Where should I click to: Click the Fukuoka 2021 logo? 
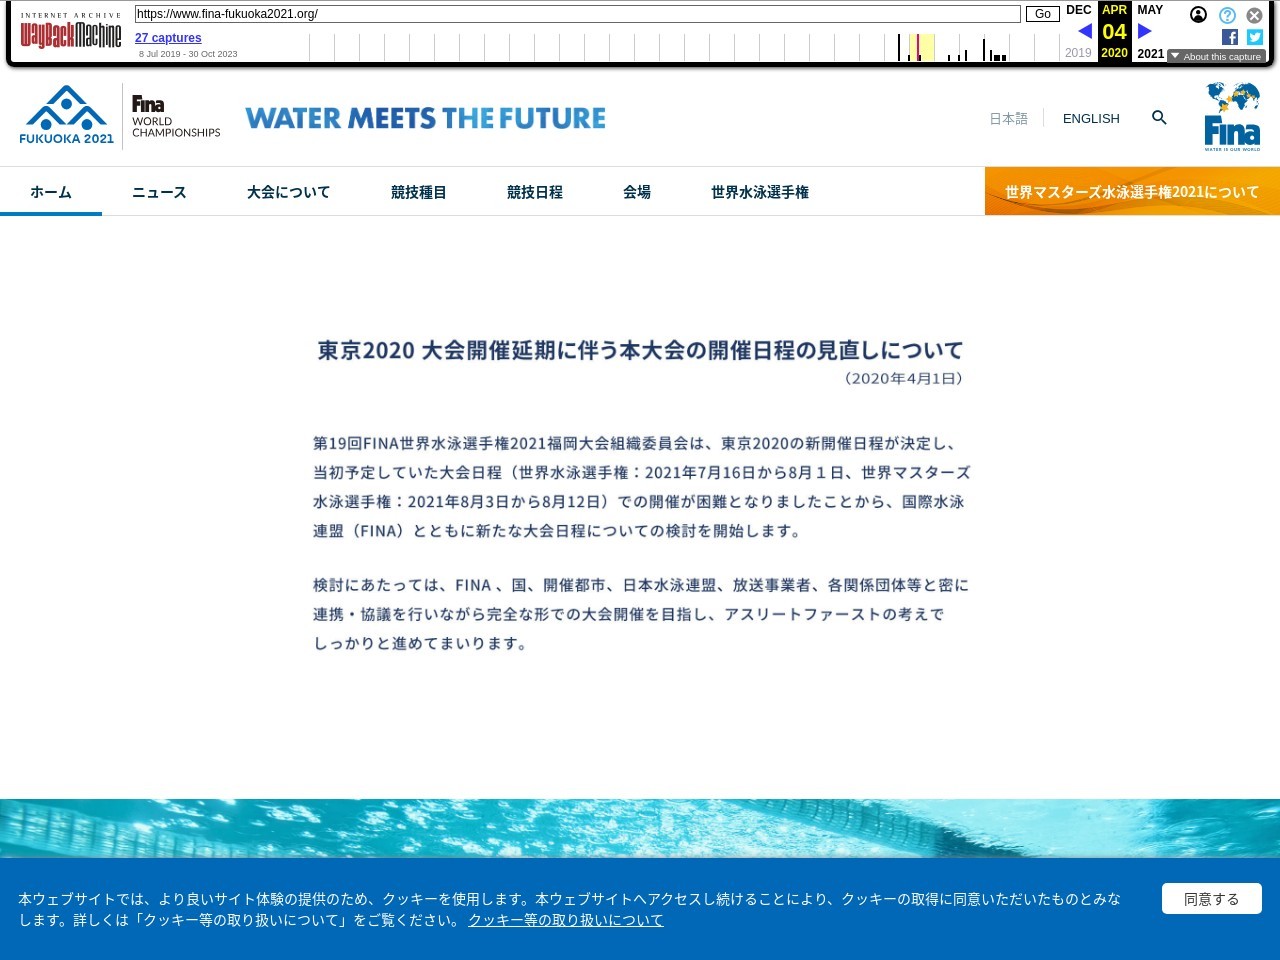click(67, 116)
